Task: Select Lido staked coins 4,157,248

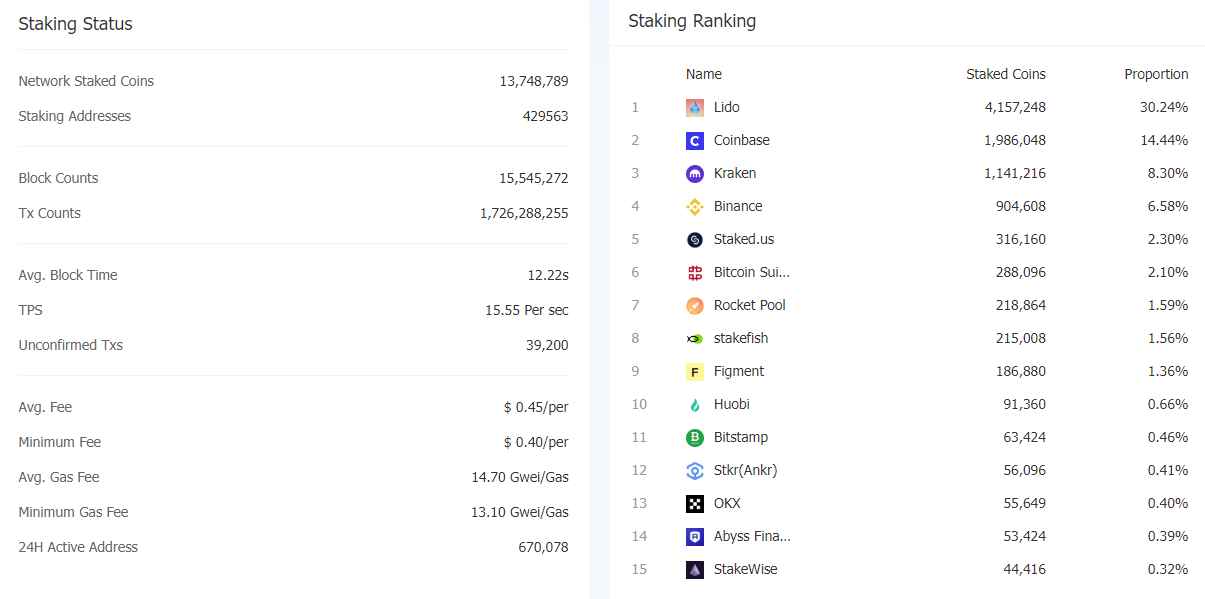Action: (x=1015, y=107)
